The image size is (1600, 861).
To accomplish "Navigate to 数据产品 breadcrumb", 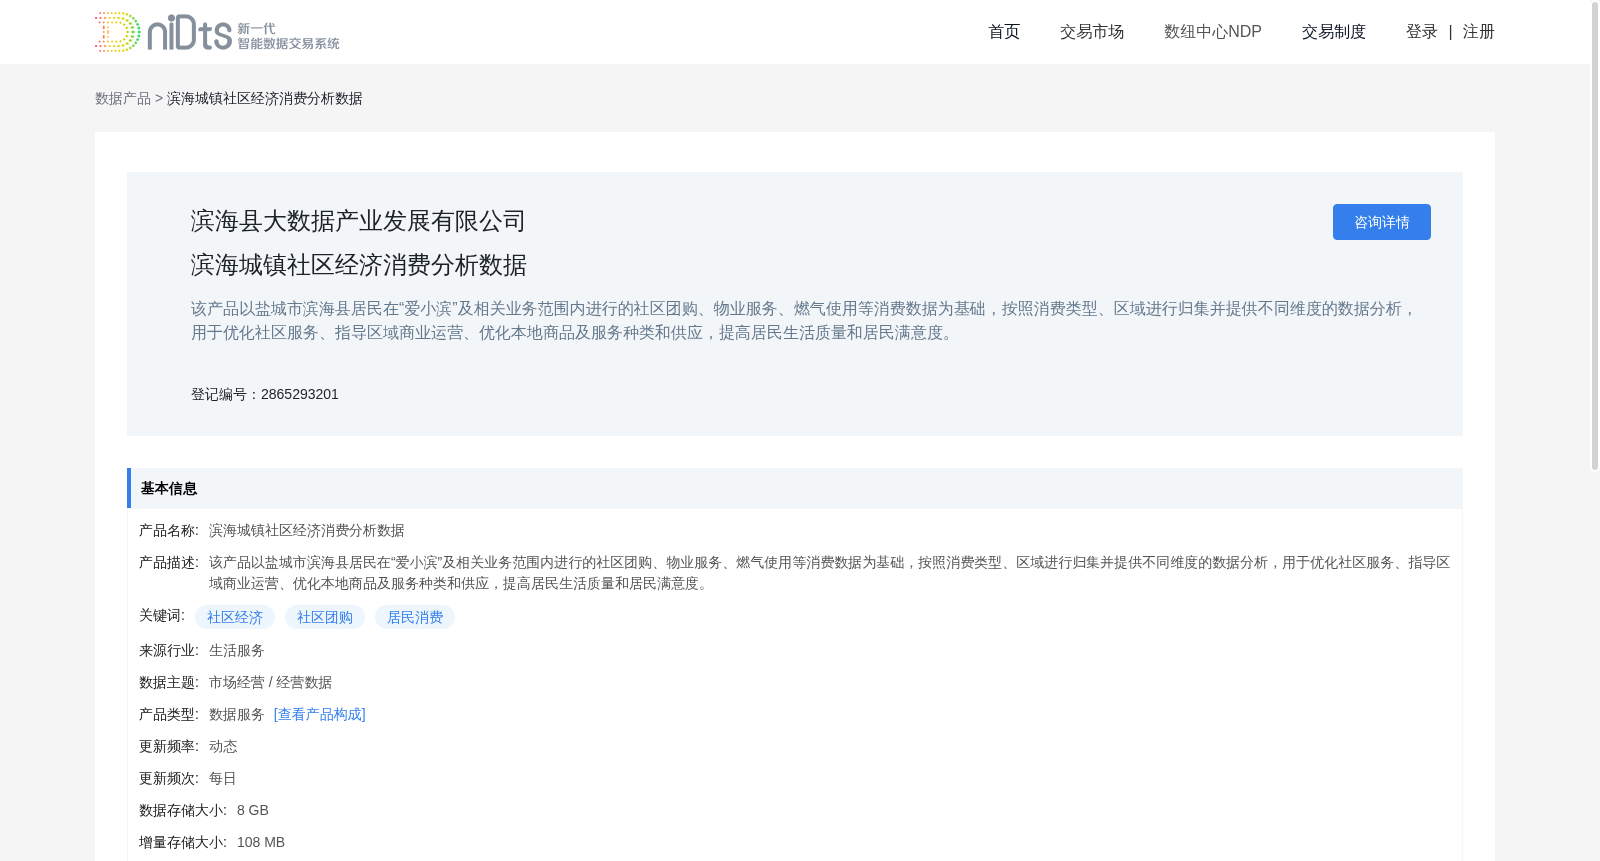I will tap(123, 98).
